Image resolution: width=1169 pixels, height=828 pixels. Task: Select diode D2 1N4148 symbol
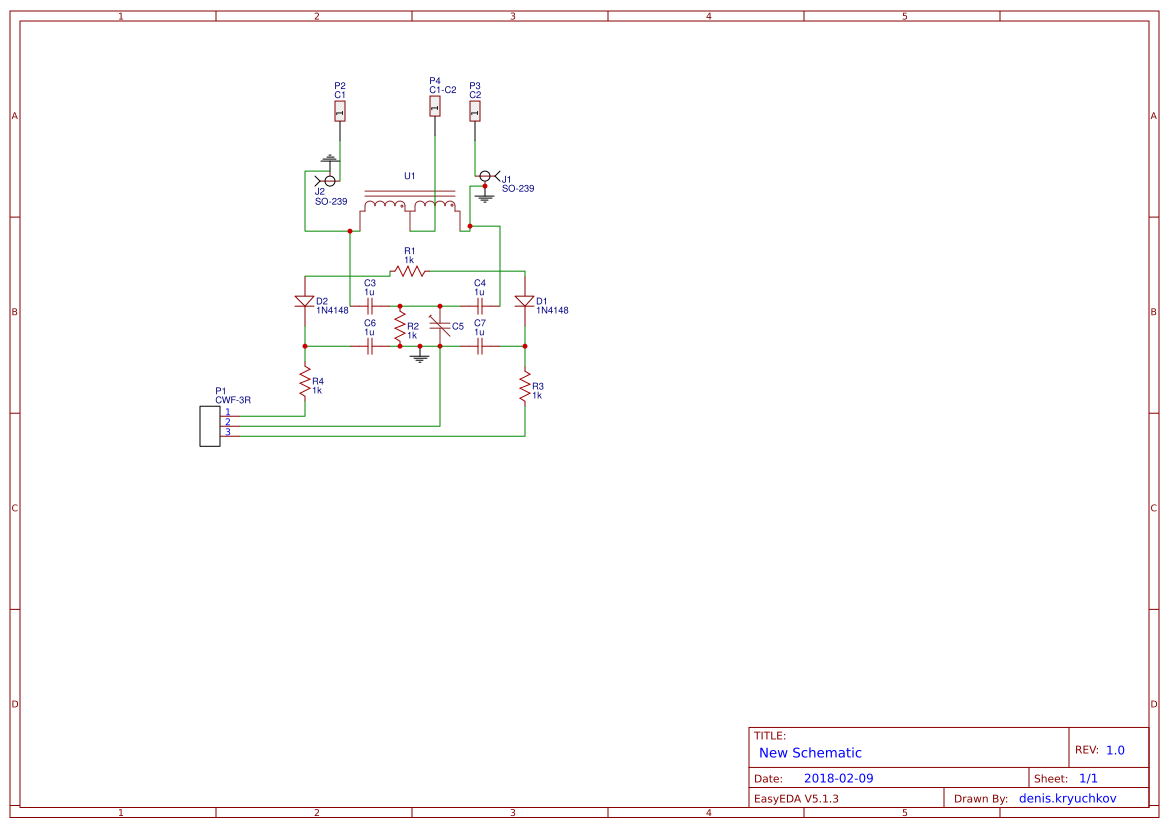pos(305,301)
